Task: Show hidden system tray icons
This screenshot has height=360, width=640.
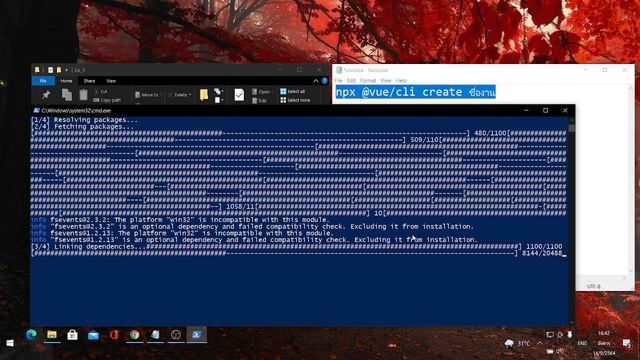Action: click(540, 343)
